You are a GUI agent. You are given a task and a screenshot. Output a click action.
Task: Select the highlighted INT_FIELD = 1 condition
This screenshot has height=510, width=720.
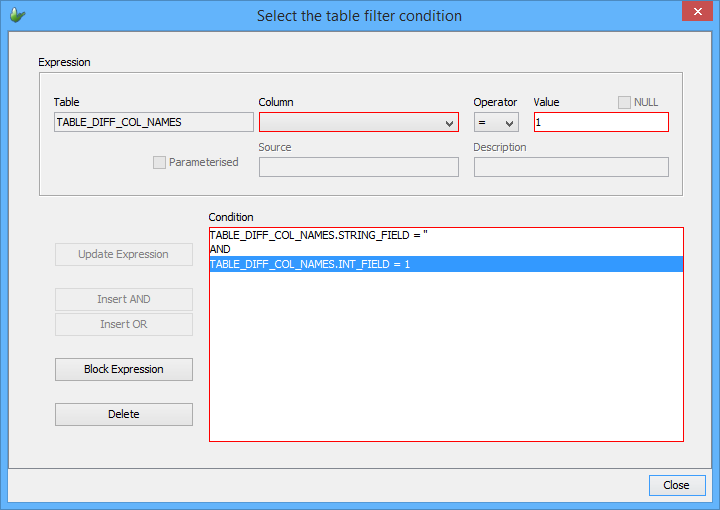[310, 264]
